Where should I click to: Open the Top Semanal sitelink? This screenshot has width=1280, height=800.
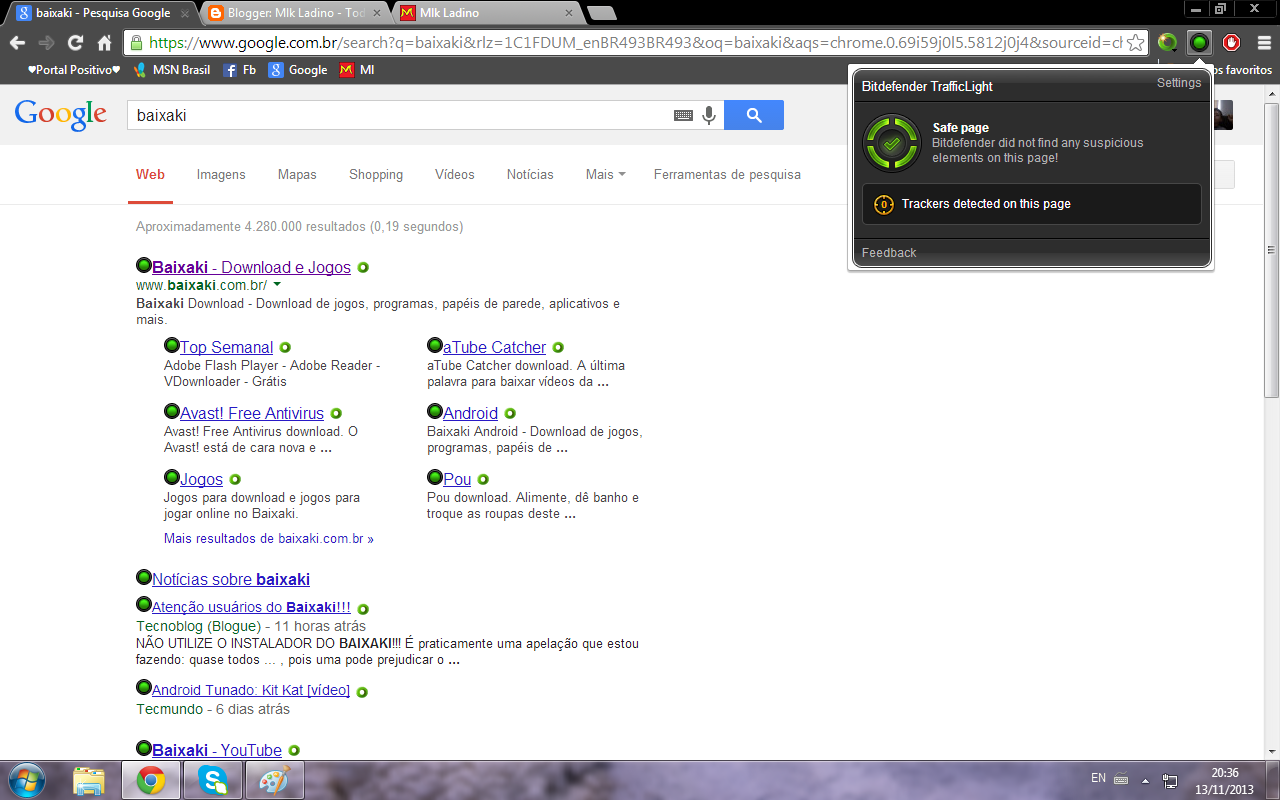[226, 347]
